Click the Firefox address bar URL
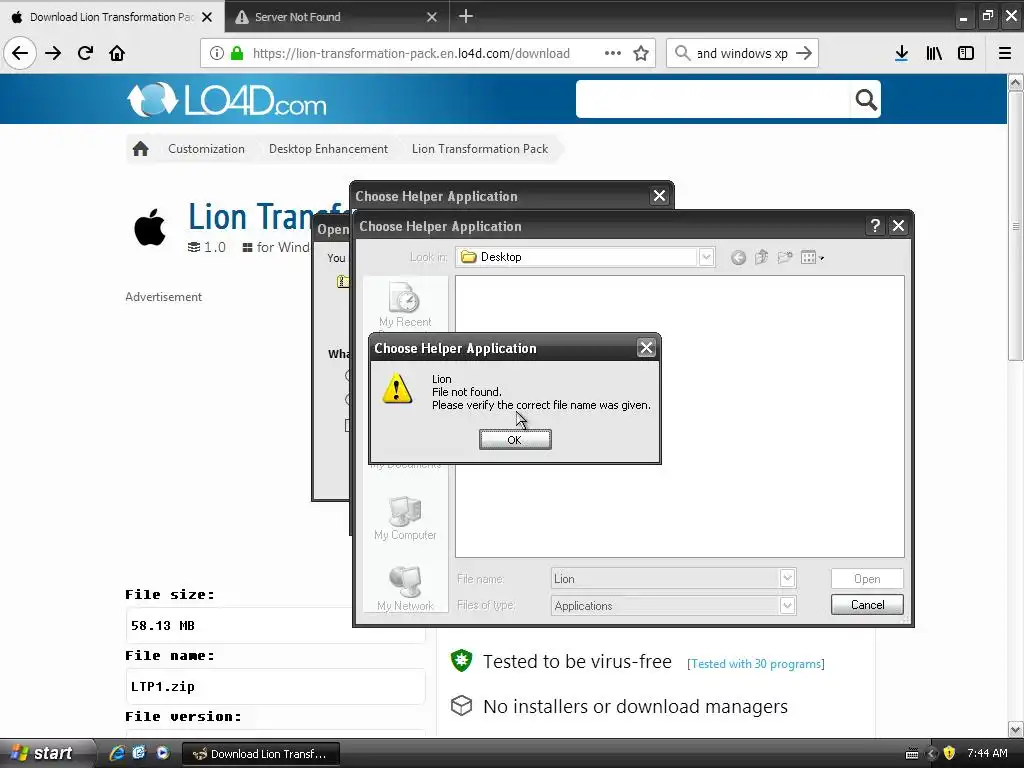The height and width of the screenshot is (768, 1024). 411,53
